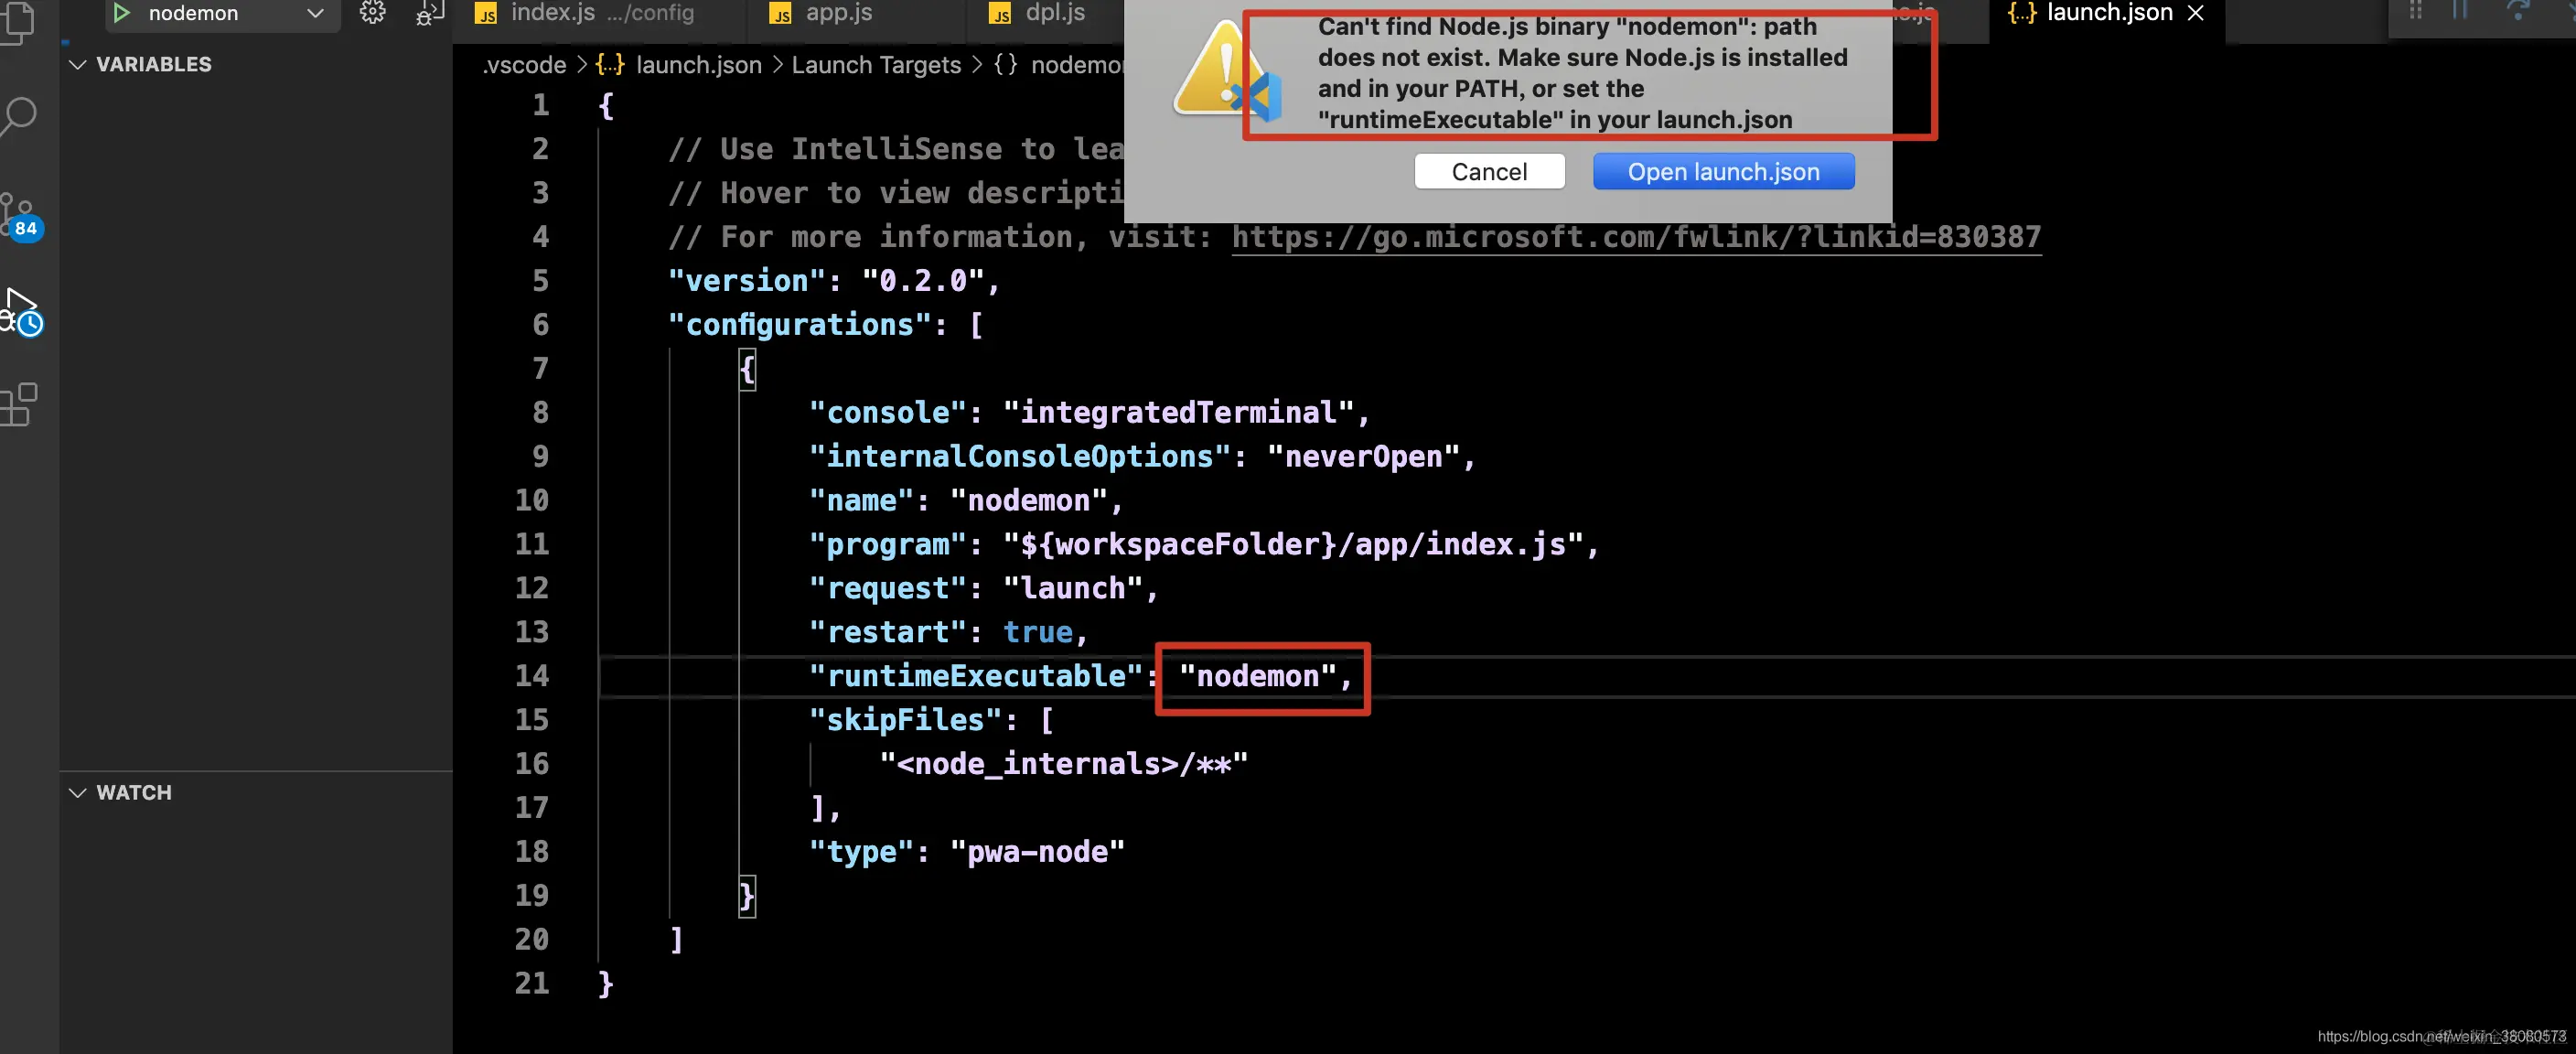This screenshot has height=1054, width=2576.
Task: Collapse the VARIABLES section
Action: coord(78,65)
